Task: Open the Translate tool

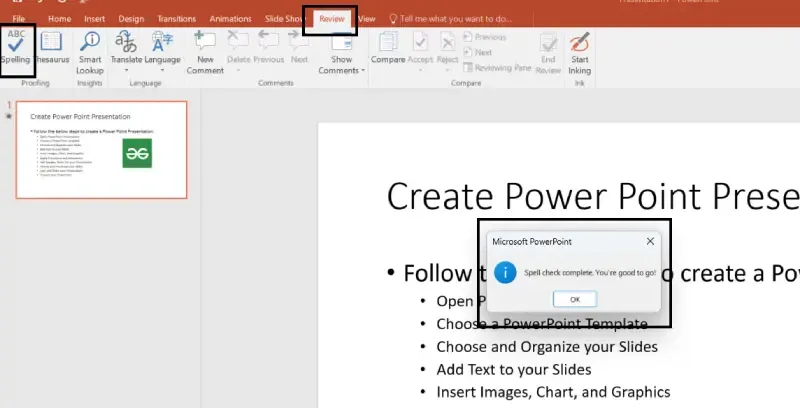Action: [x=126, y=49]
